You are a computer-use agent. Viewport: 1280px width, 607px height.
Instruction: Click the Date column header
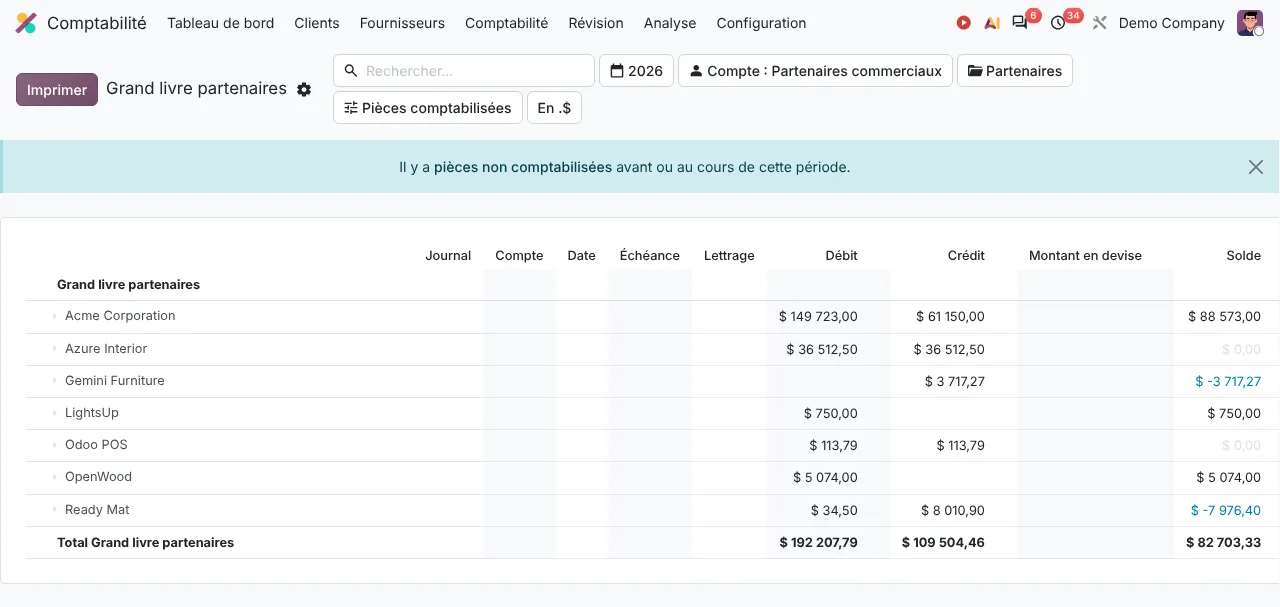click(581, 256)
